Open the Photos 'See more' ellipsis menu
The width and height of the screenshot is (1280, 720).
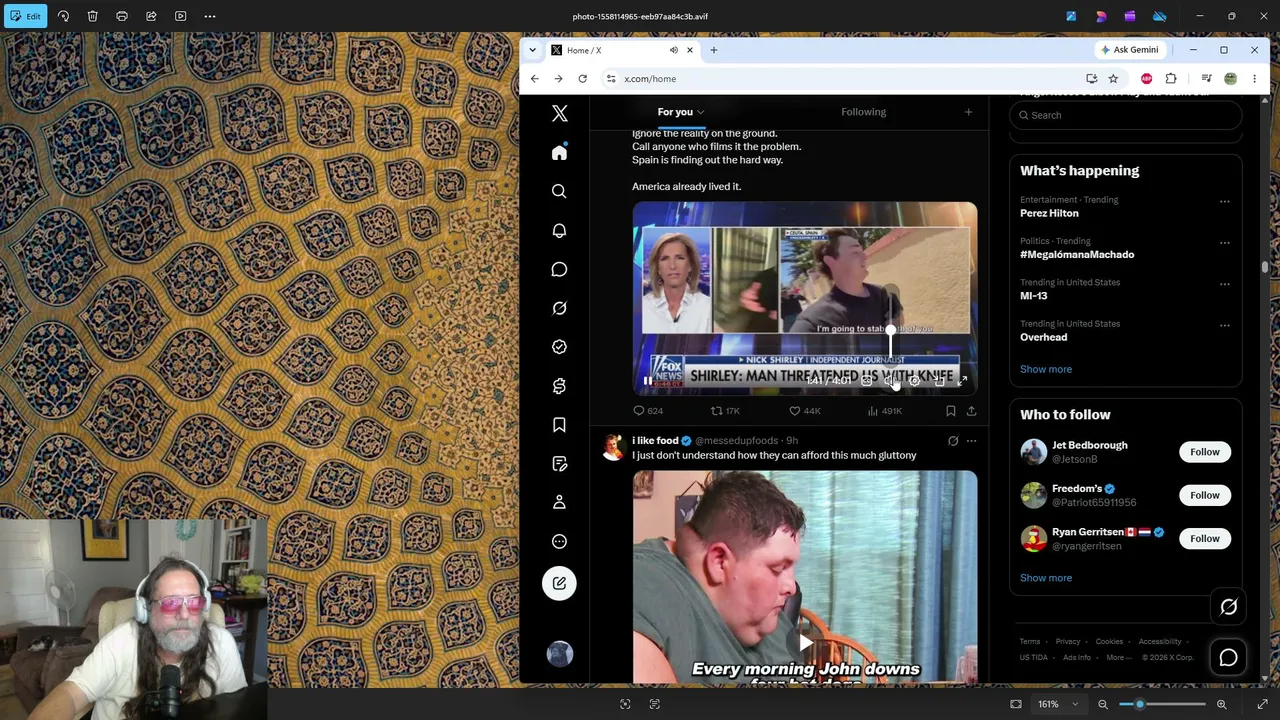(x=210, y=16)
